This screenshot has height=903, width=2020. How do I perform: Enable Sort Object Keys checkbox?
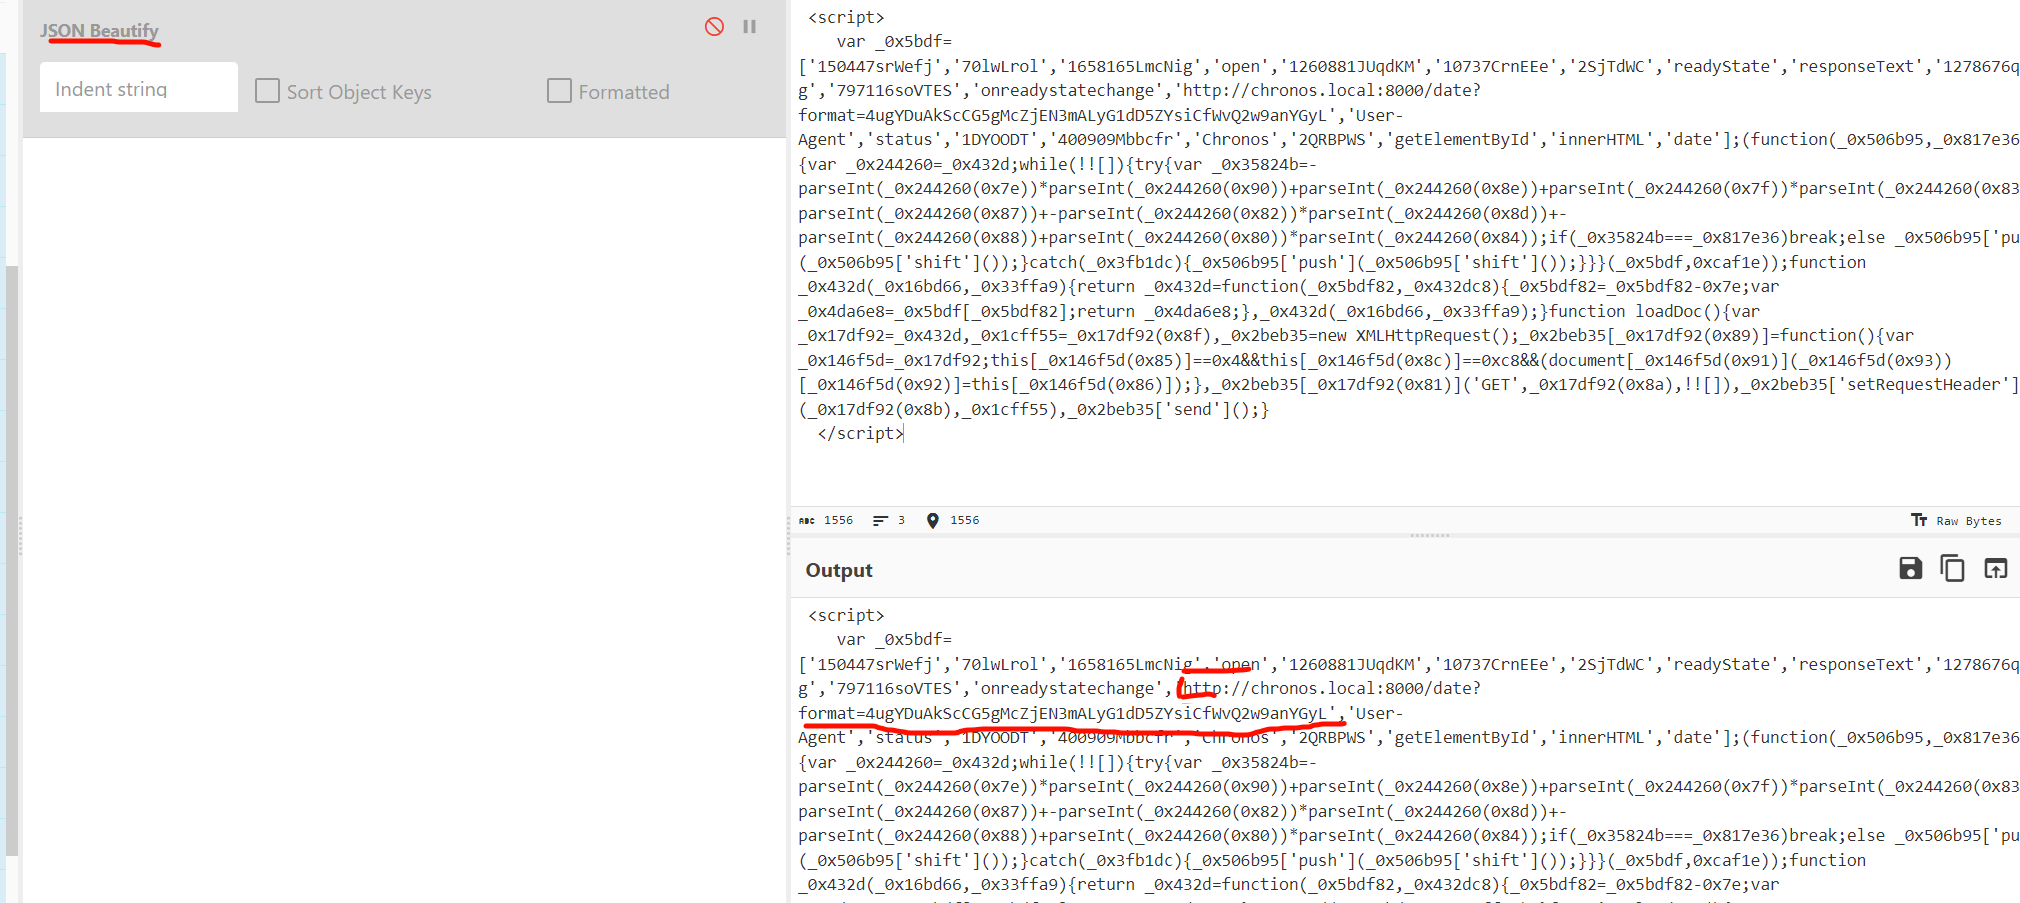click(x=267, y=91)
